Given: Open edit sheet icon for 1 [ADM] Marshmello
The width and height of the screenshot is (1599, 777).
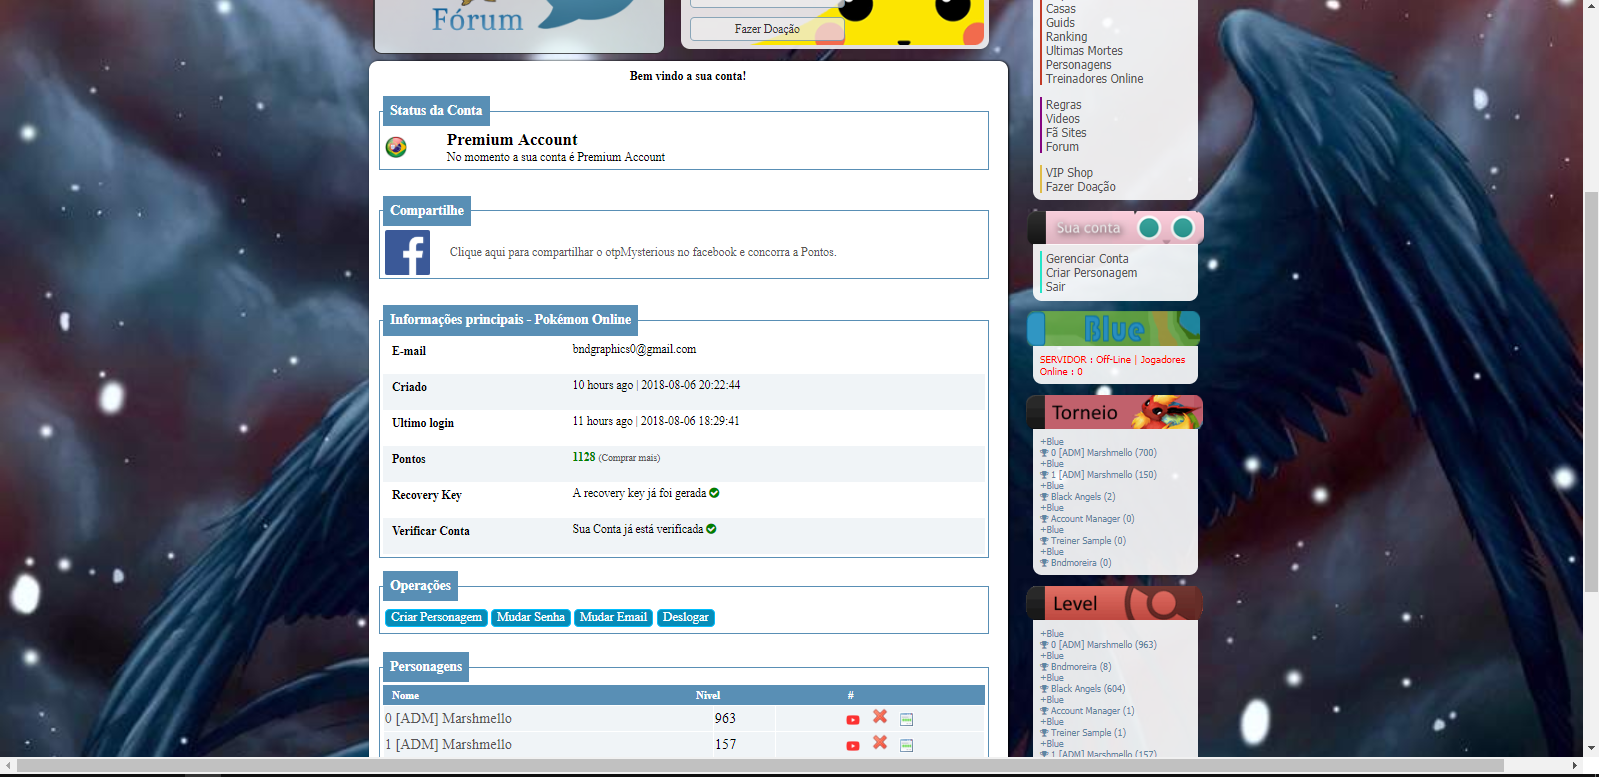Looking at the screenshot, I should 907,745.
